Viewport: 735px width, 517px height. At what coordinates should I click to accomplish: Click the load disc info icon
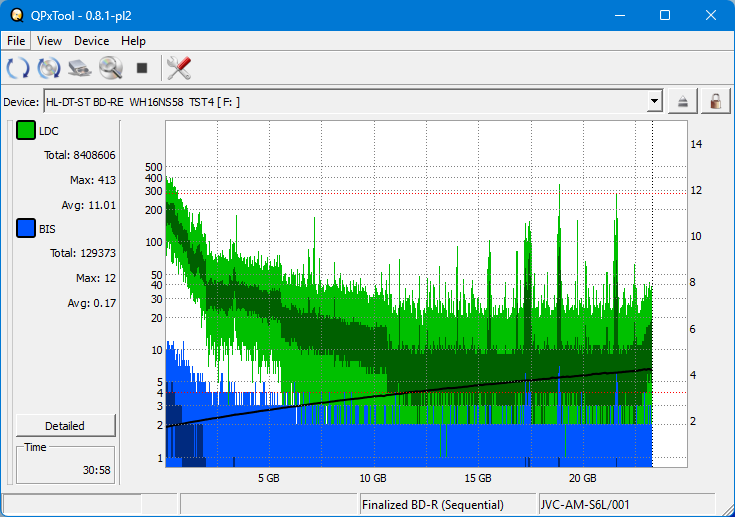click(x=48, y=68)
